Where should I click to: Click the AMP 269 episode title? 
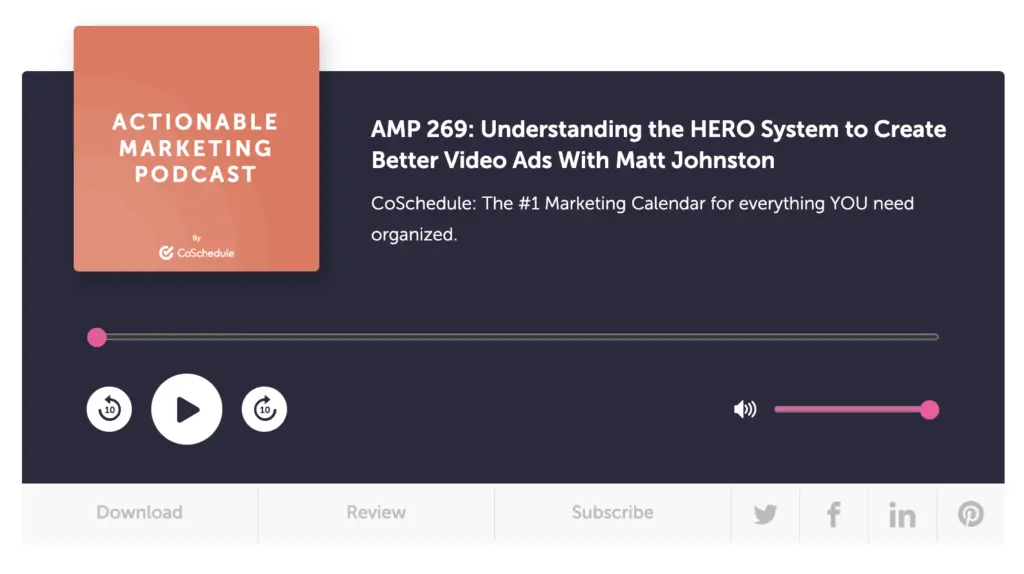coord(658,144)
